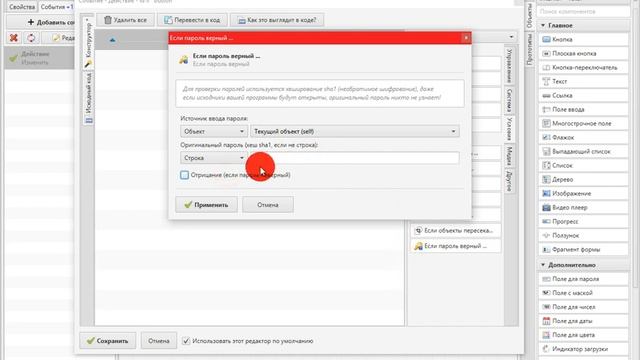Open the Текущий объект (self) dropdown
The image size is (640, 360).
click(355, 131)
